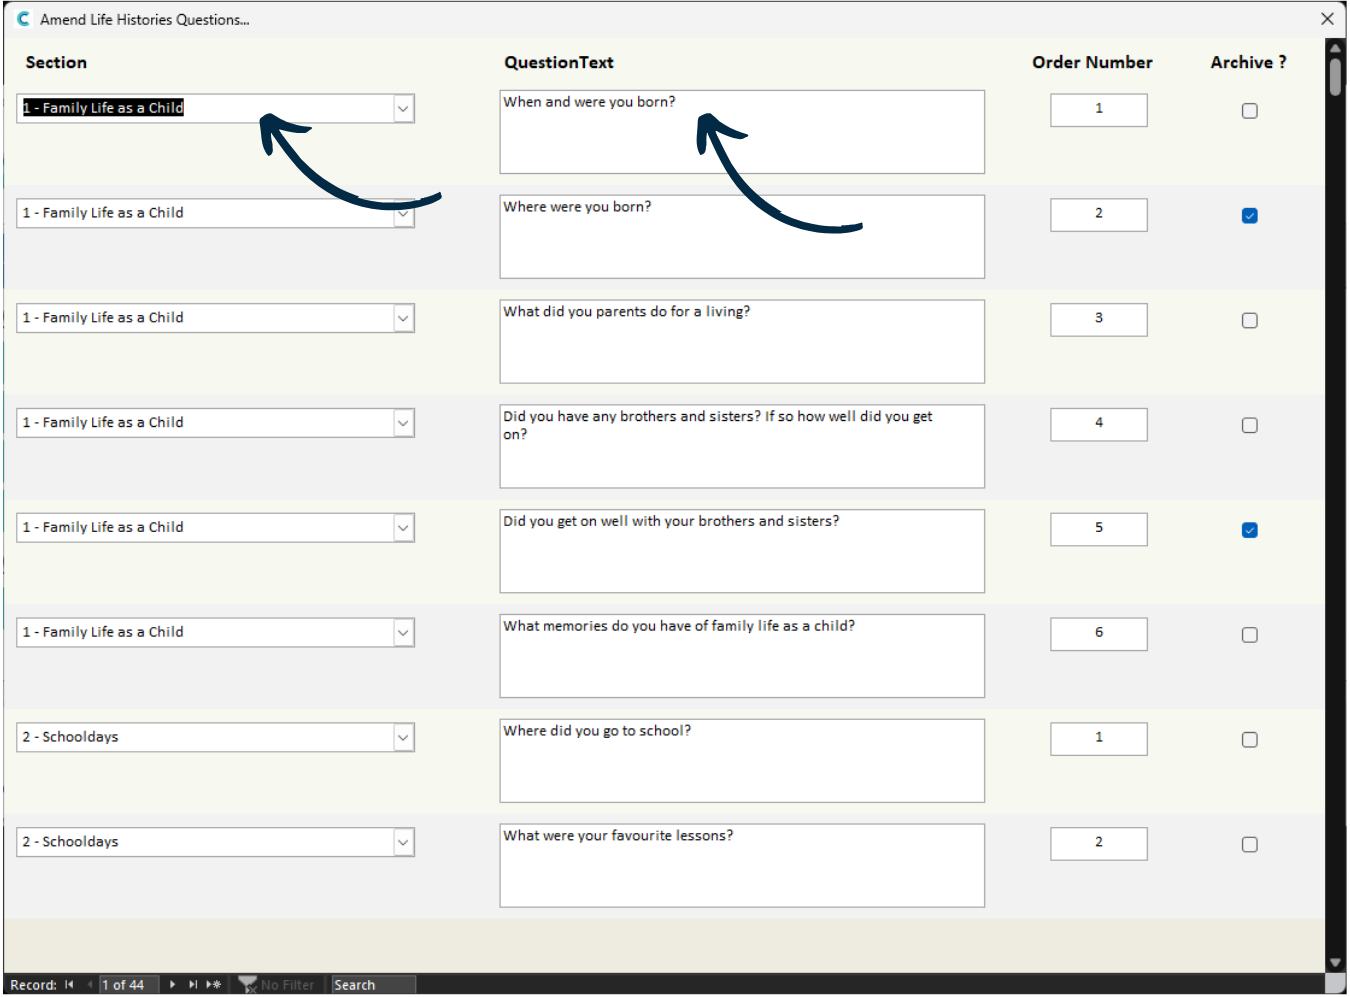Click the Search box in record navigator
The image size is (1350, 997).
(373, 985)
